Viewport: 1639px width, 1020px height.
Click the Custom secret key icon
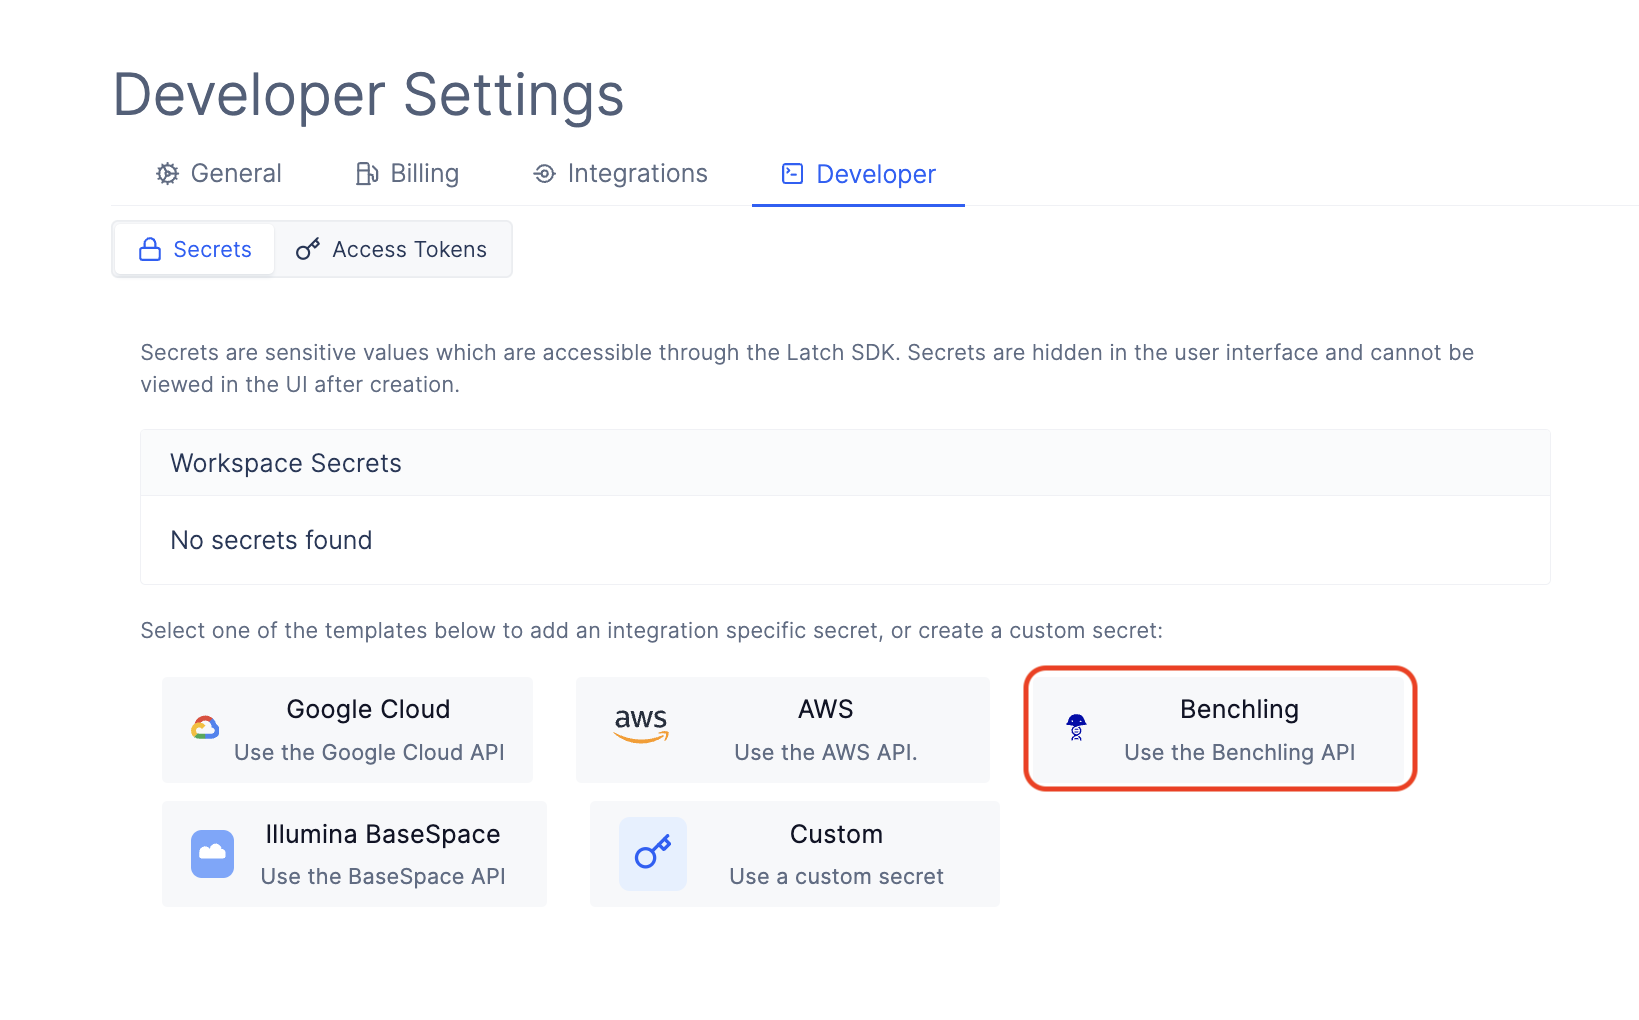click(653, 854)
